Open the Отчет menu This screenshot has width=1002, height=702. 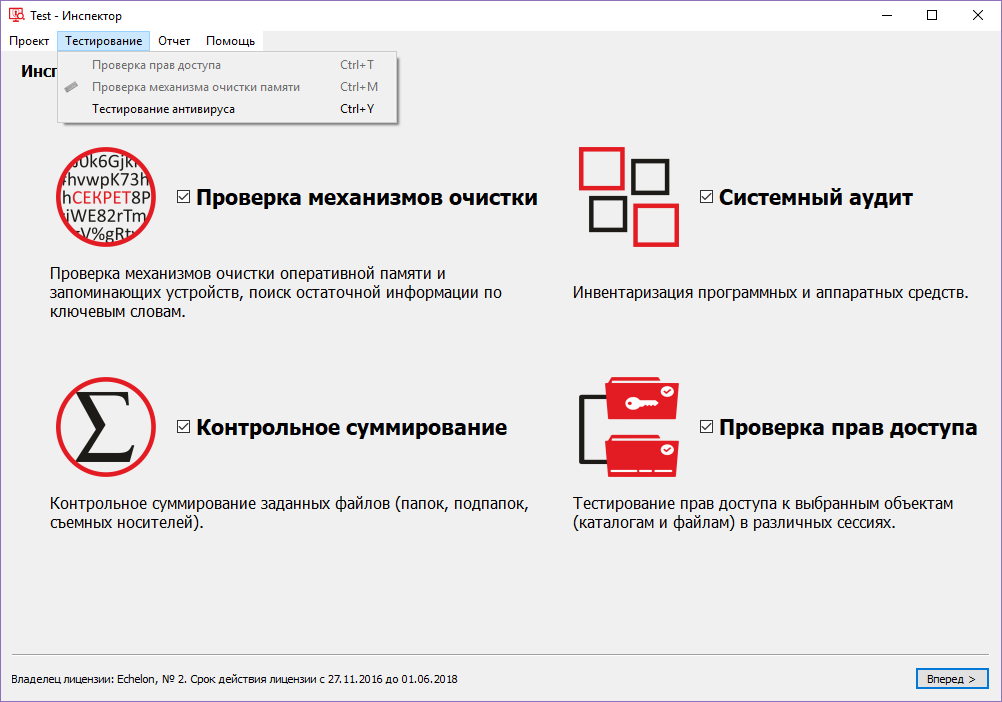point(173,41)
